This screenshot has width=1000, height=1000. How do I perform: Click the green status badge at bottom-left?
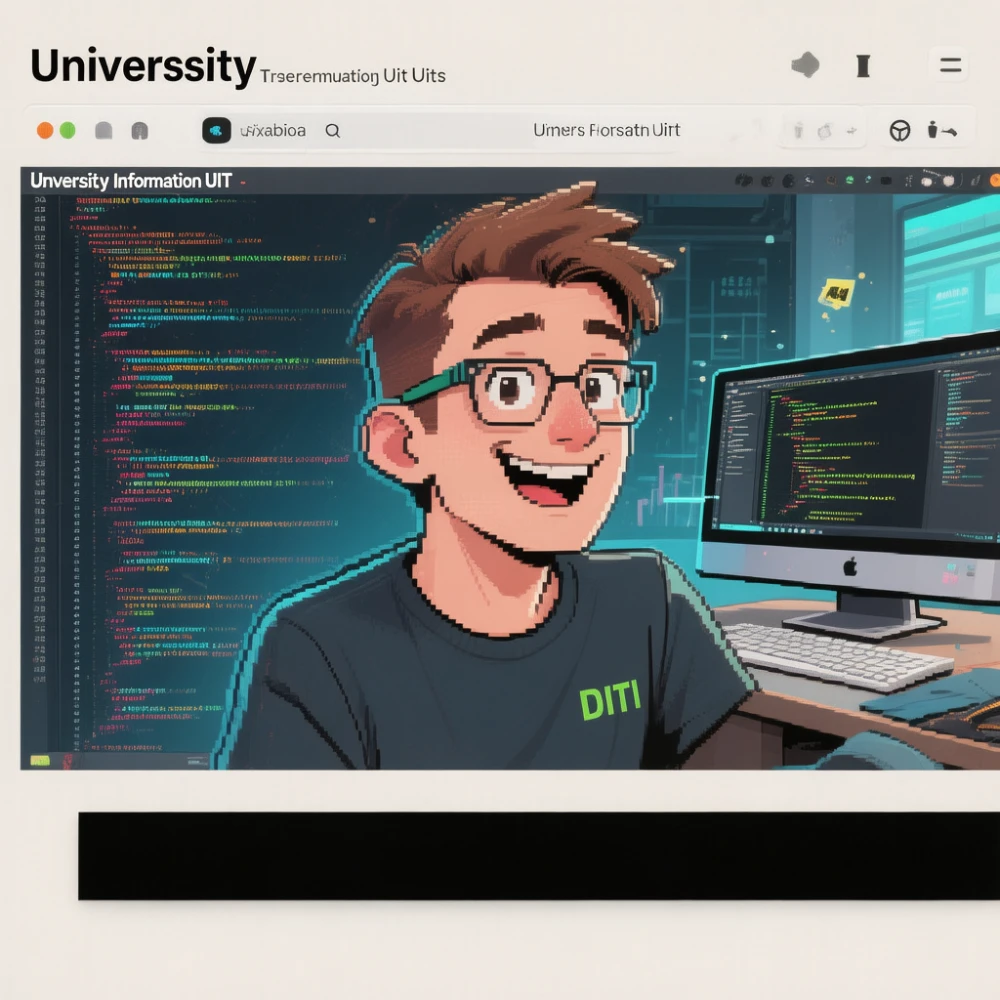coord(40,761)
